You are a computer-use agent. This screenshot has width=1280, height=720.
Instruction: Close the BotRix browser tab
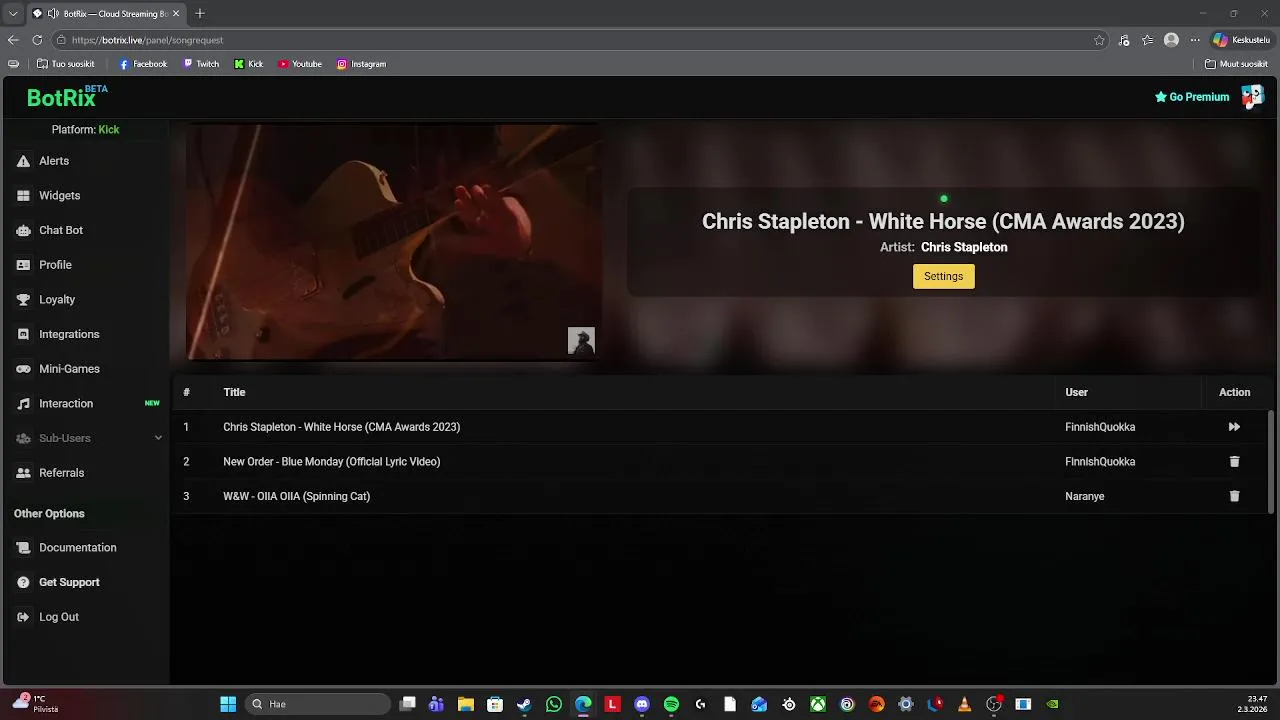pyautogui.click(x=177, y=14)
